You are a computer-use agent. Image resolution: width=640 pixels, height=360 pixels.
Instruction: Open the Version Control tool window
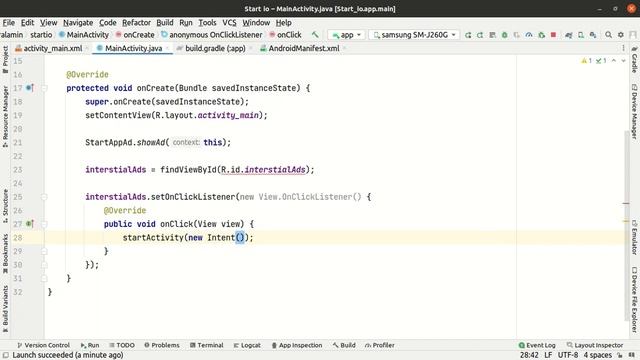pos(43,345)
